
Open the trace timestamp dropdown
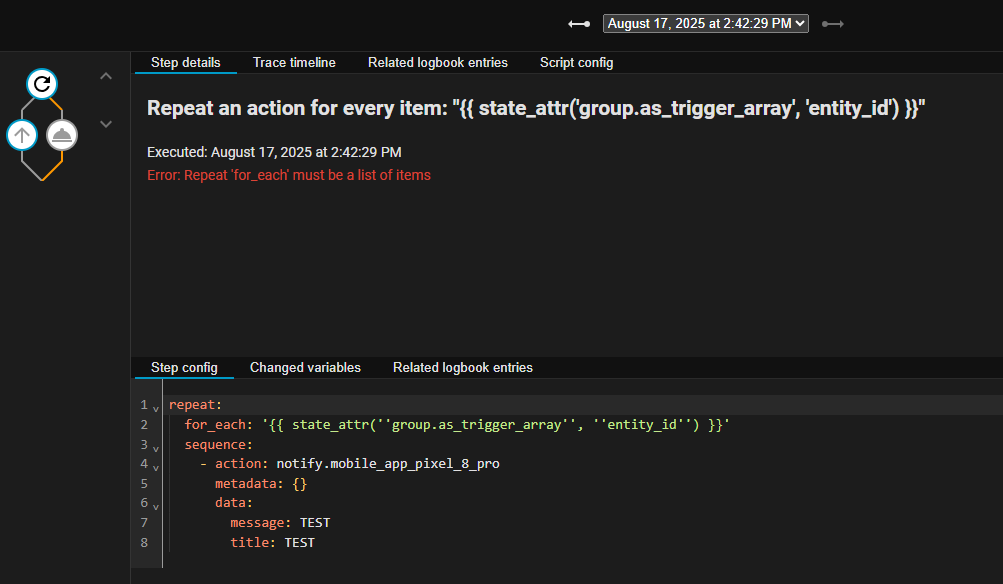(705, 24)
